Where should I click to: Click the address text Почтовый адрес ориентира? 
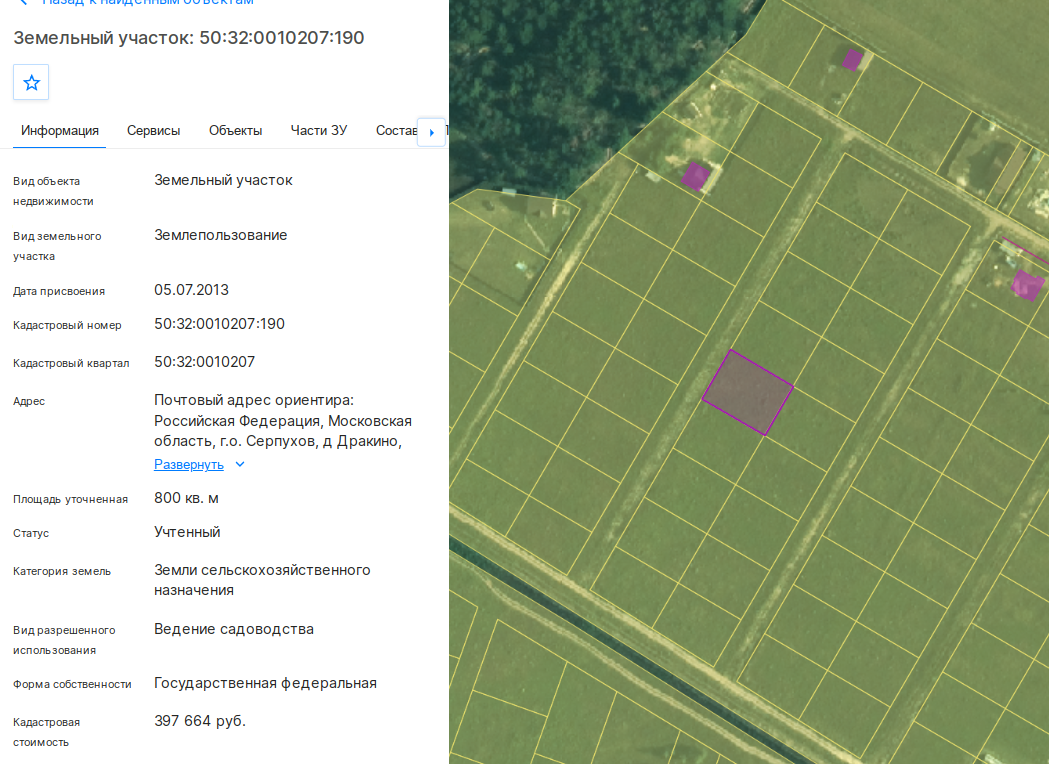point(254,400)
